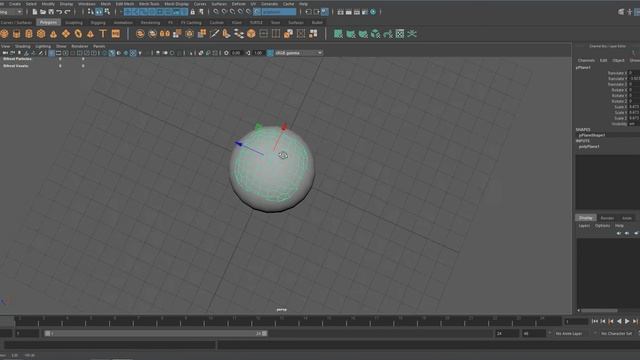Screen dimensions: 640x360
Task: Create a polygon plane from the shelf
Action: pos(66,34)
